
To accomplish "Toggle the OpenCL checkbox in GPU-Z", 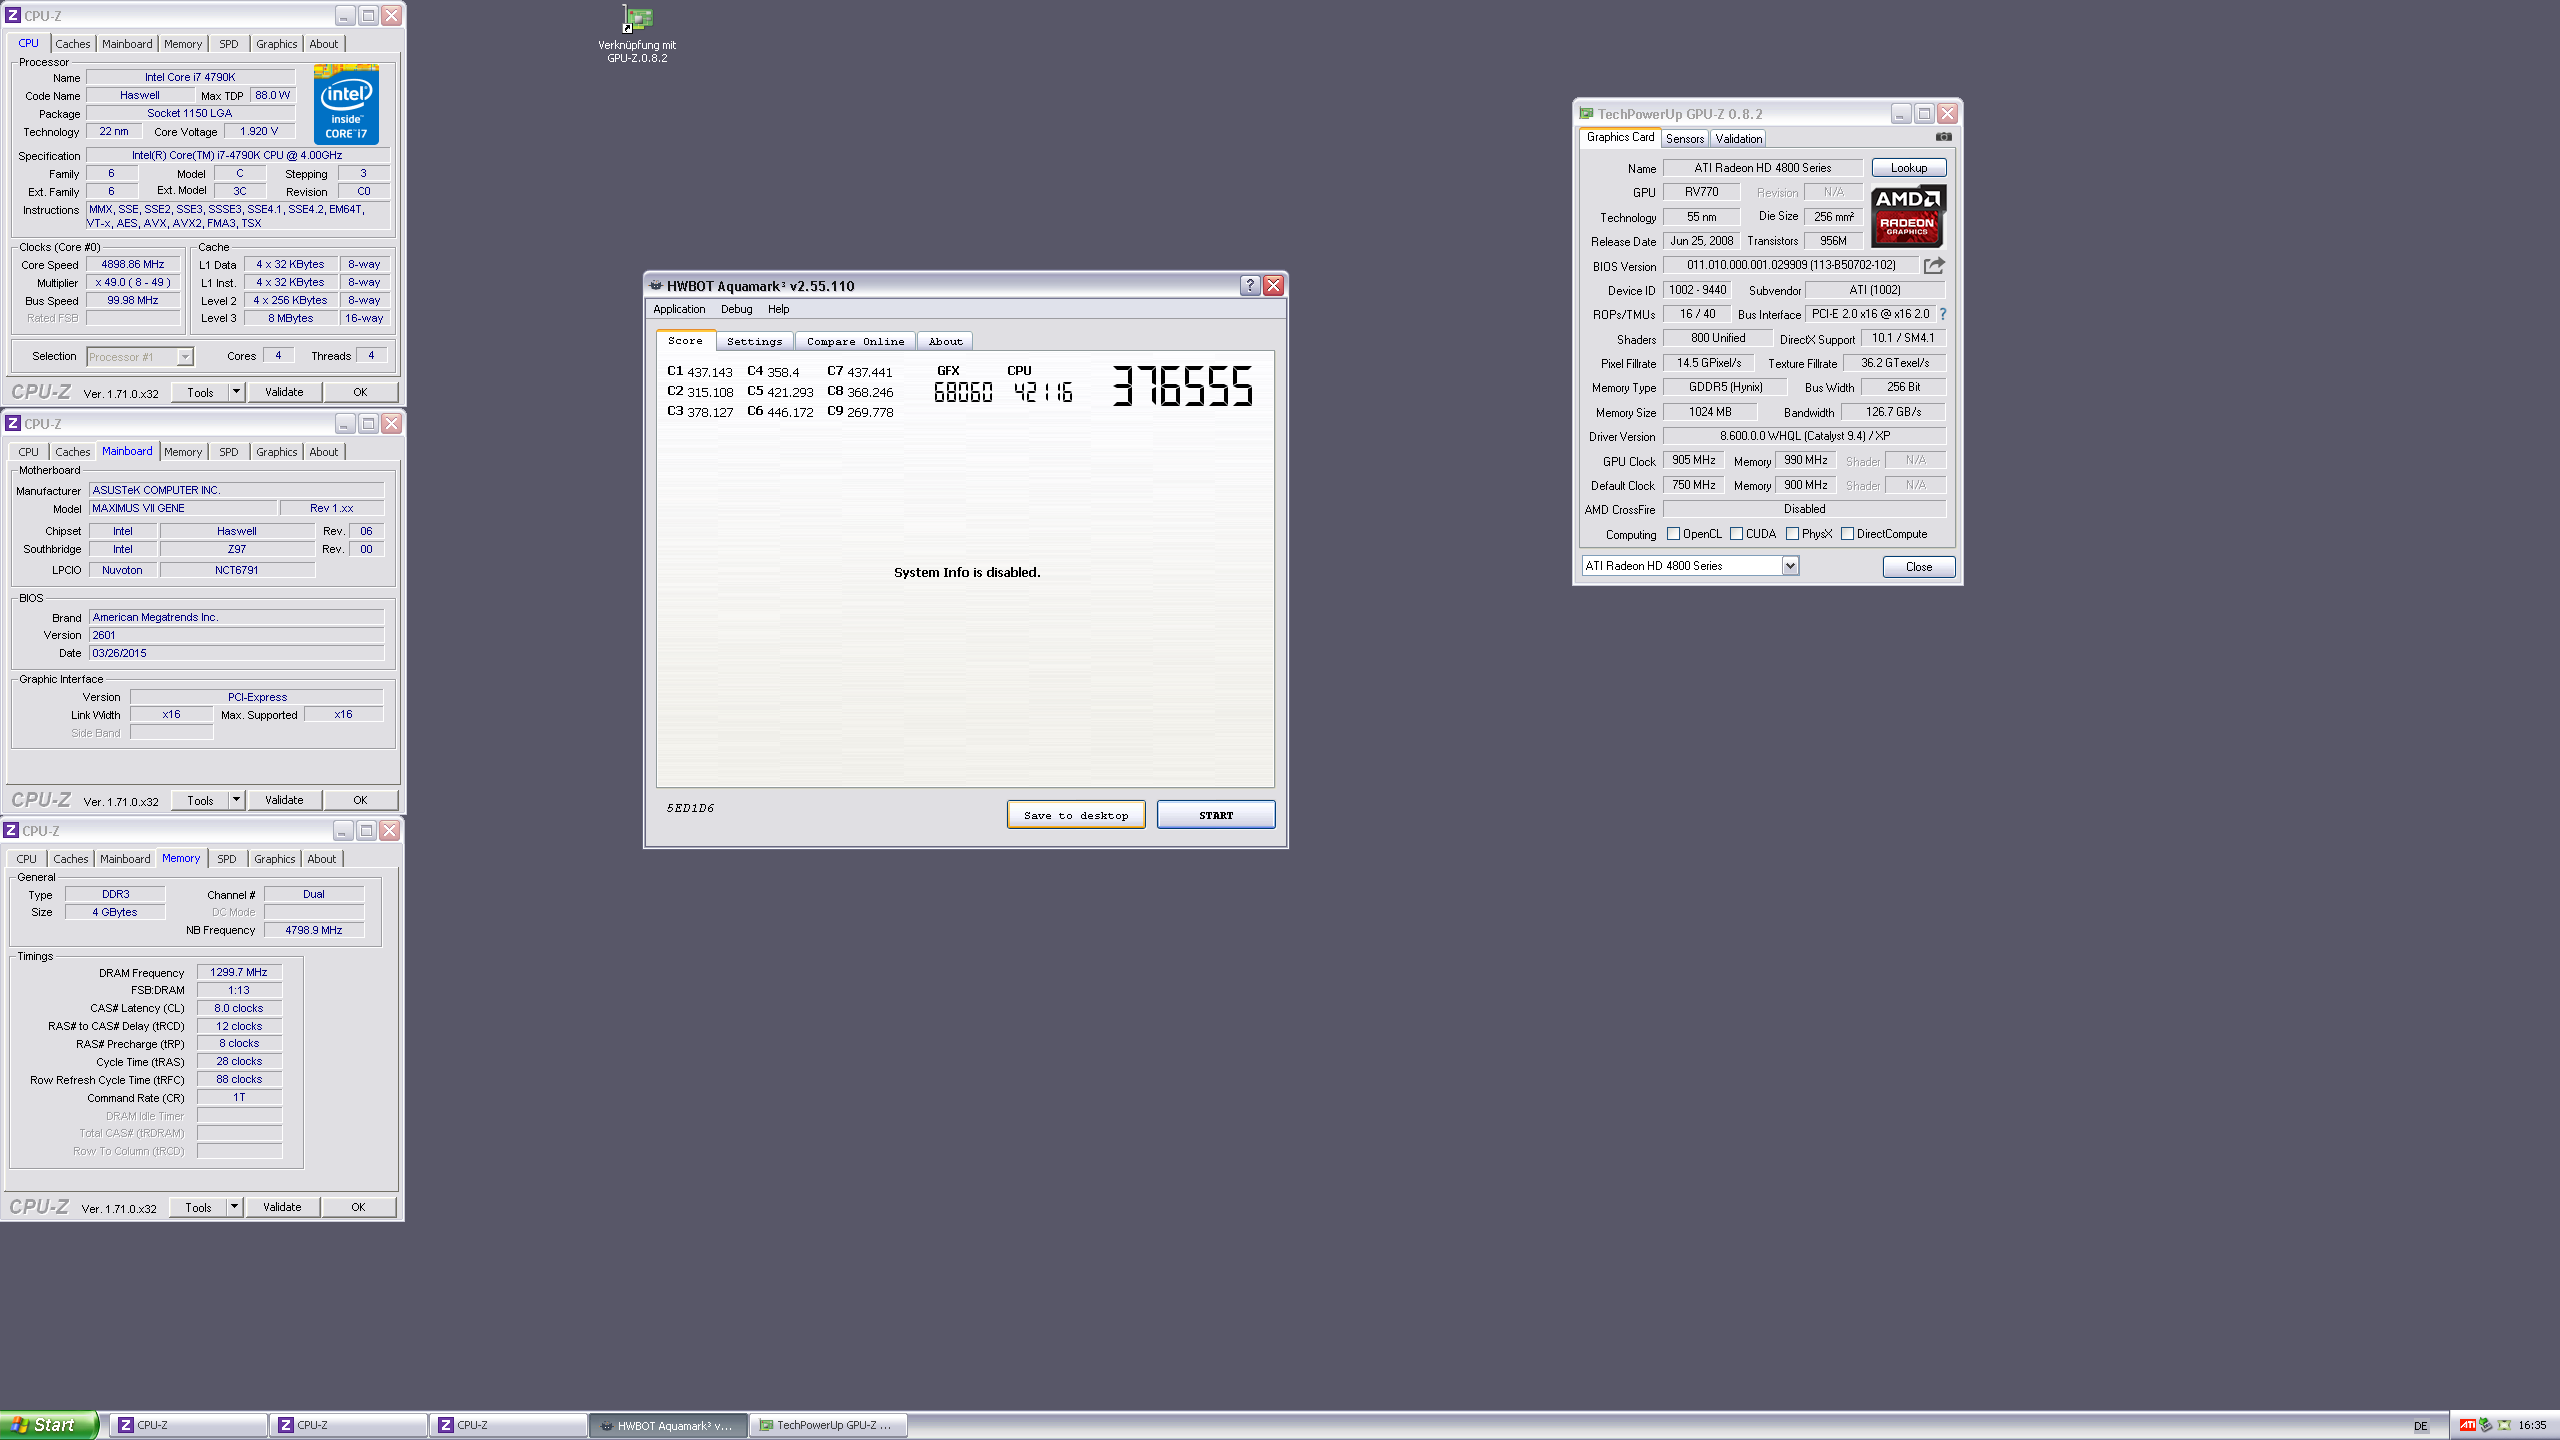I will pos(1673,534).
